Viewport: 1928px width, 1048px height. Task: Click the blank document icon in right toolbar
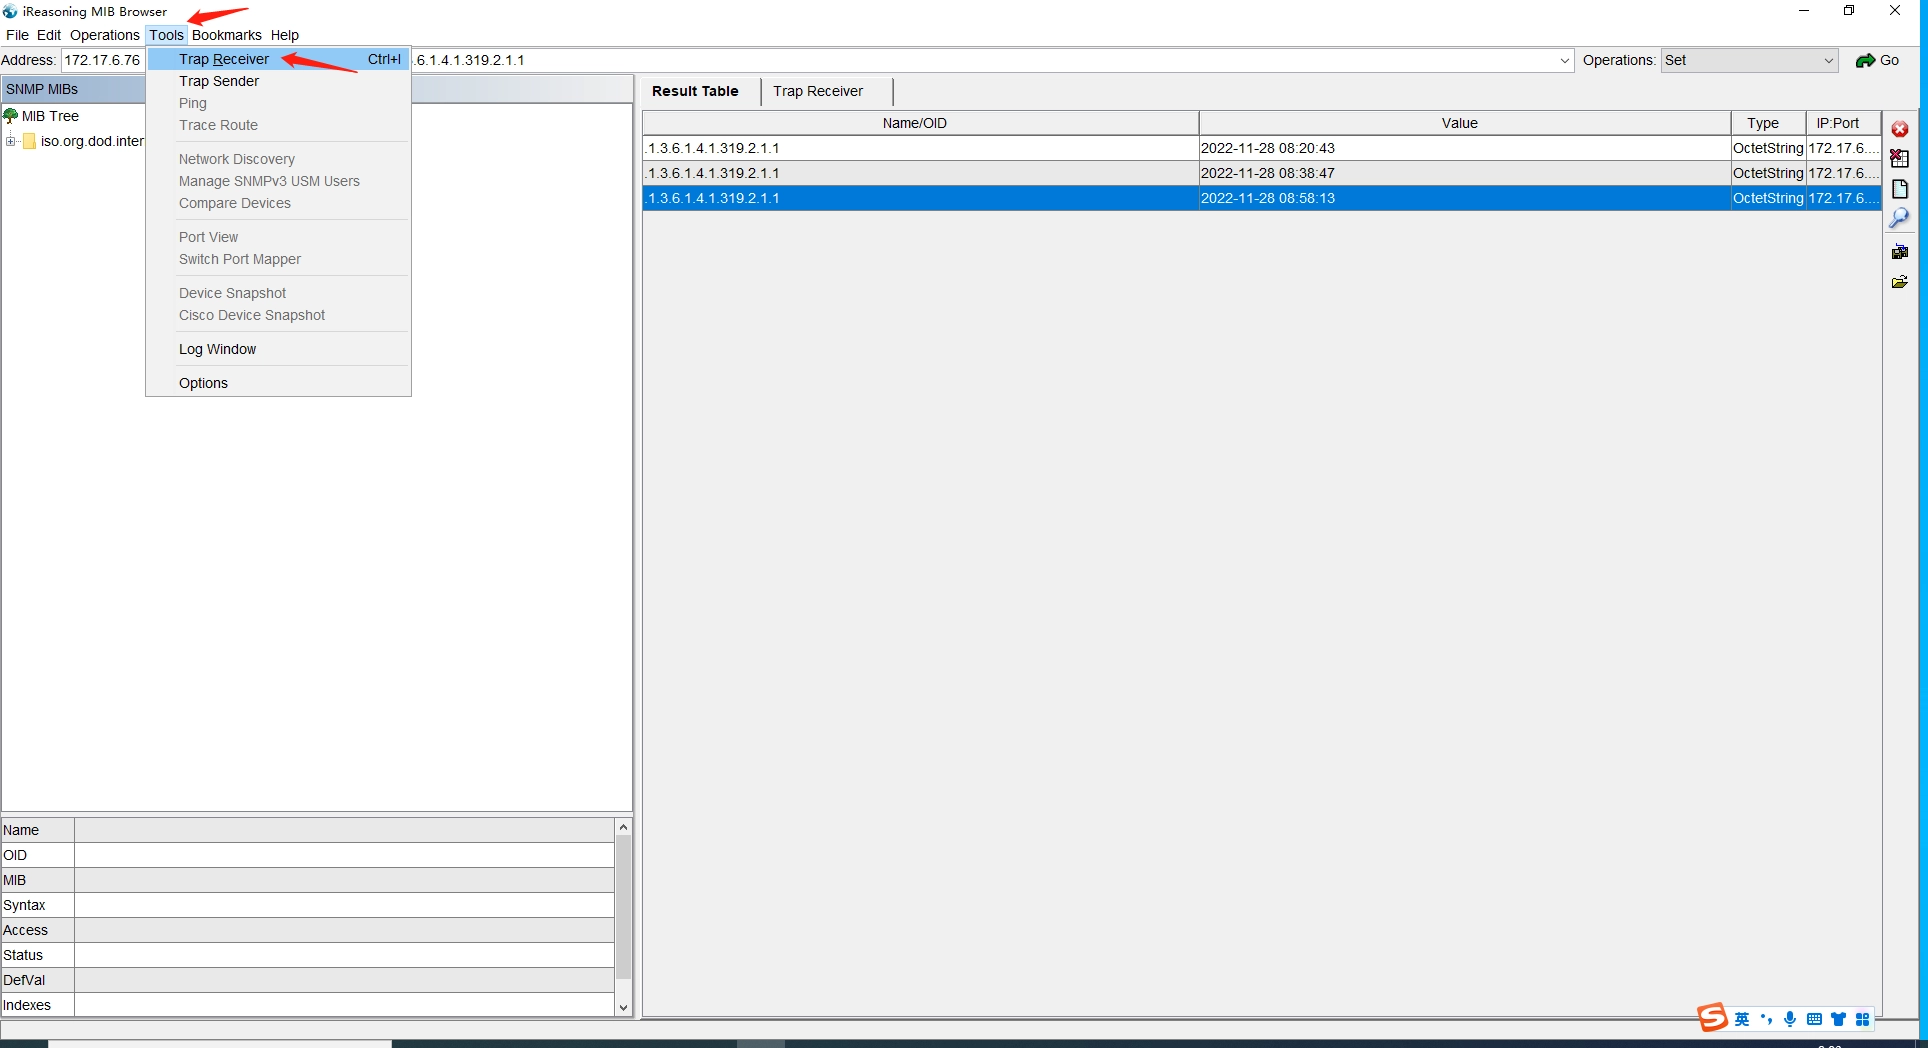(1899, 189)
